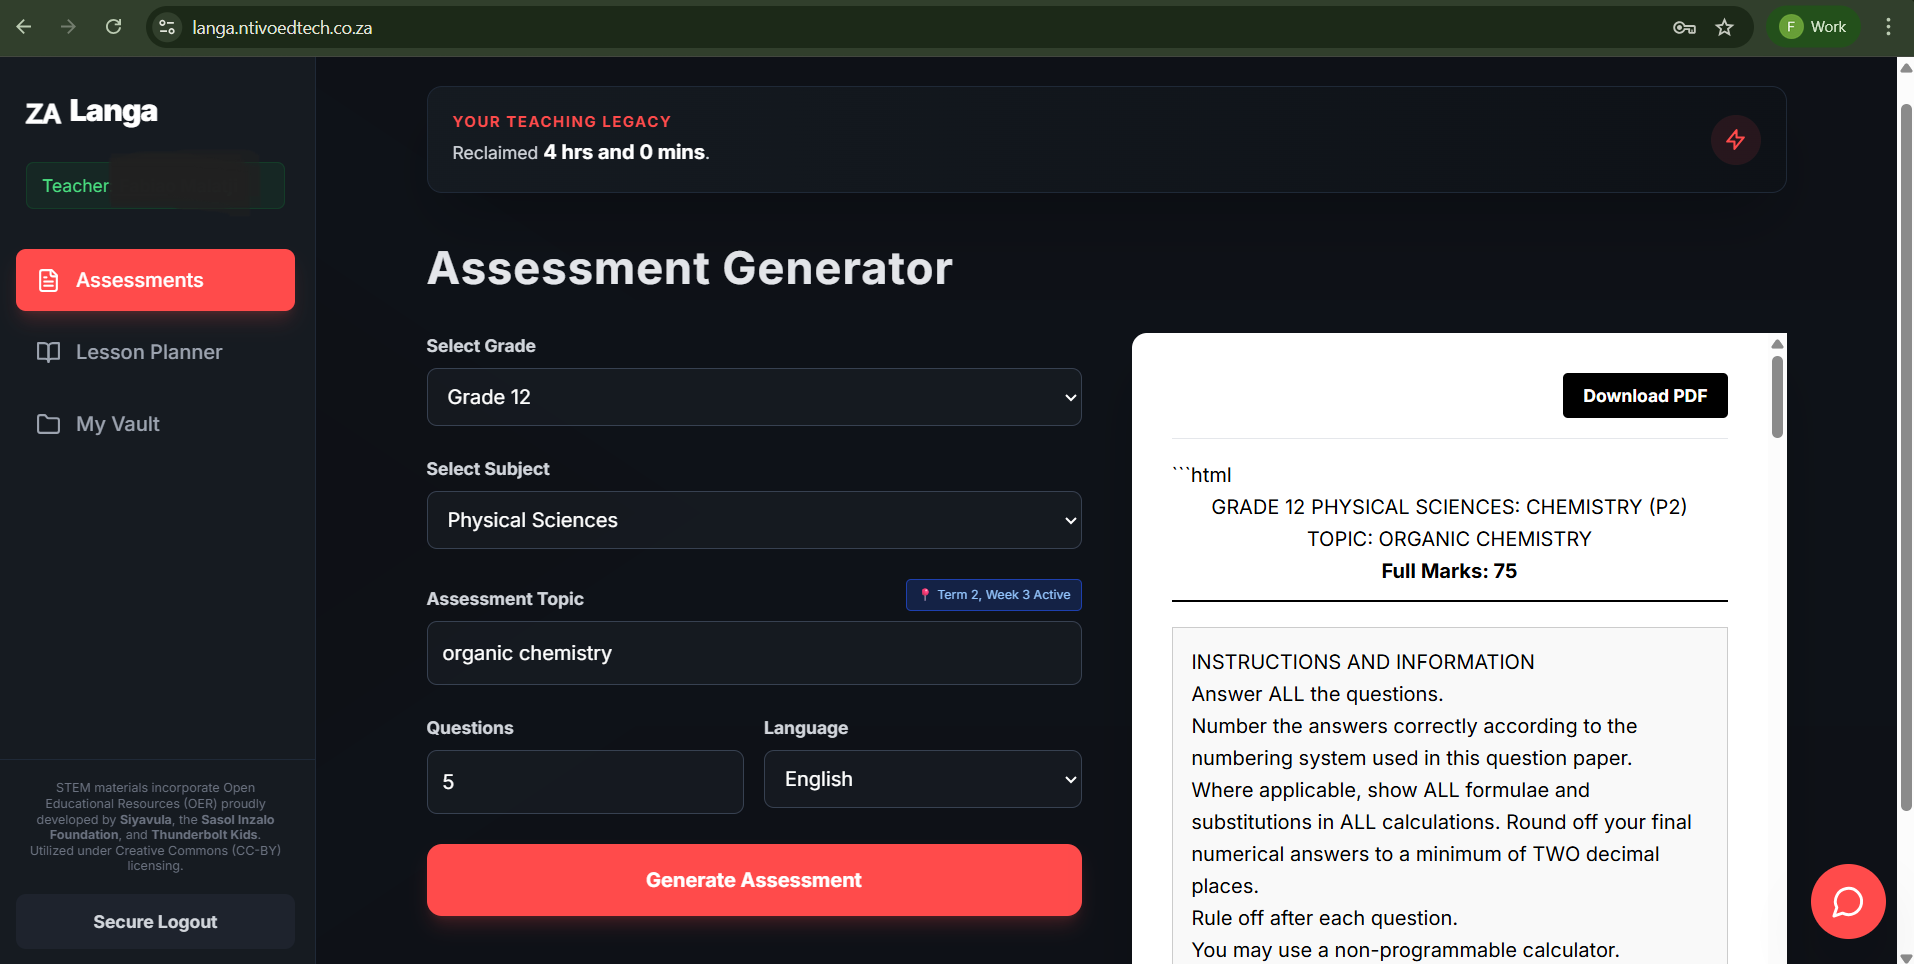
Task: Click Secure Logout button
Action: 155,922
